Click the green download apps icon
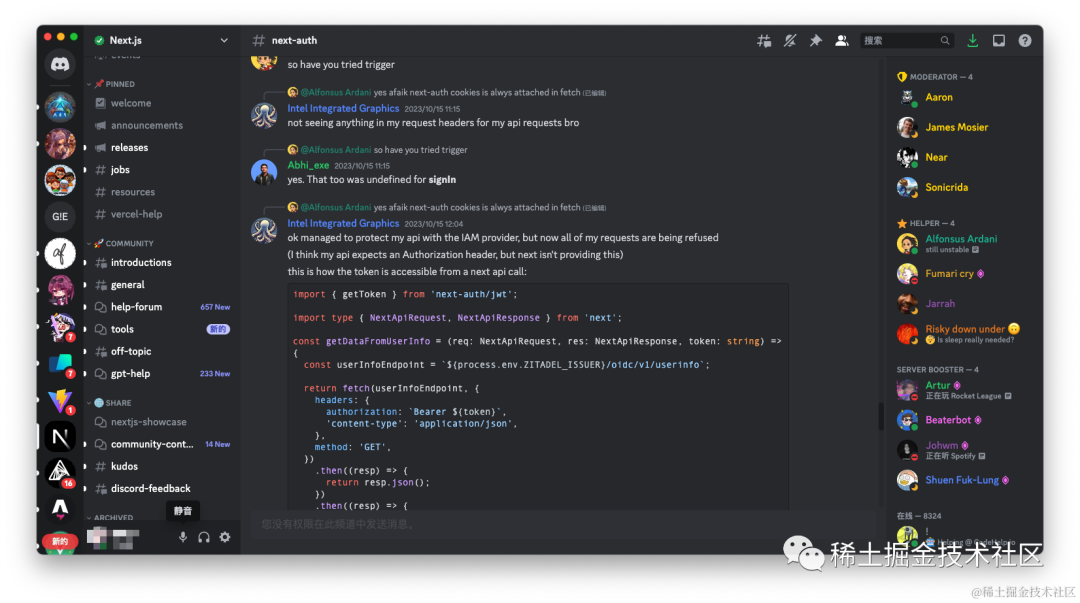 [973, 41]
